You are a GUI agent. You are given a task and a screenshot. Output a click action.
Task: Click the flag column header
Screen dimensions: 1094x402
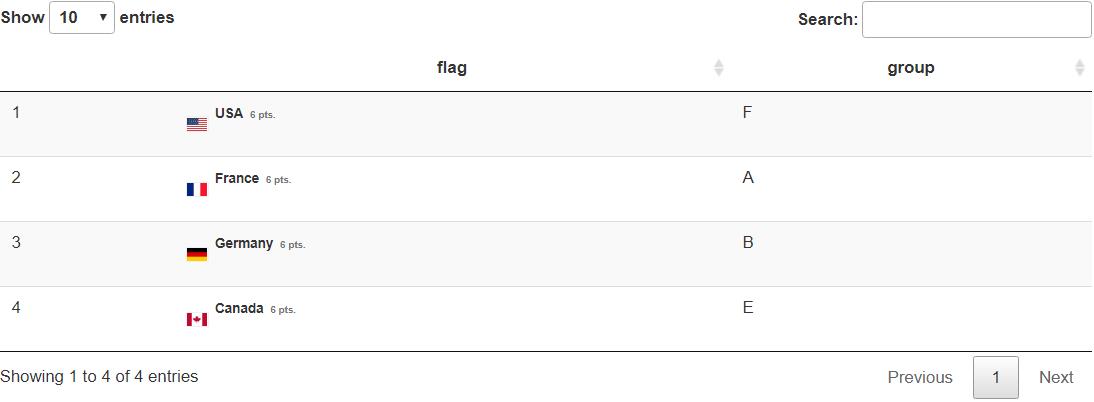[451, 68]
